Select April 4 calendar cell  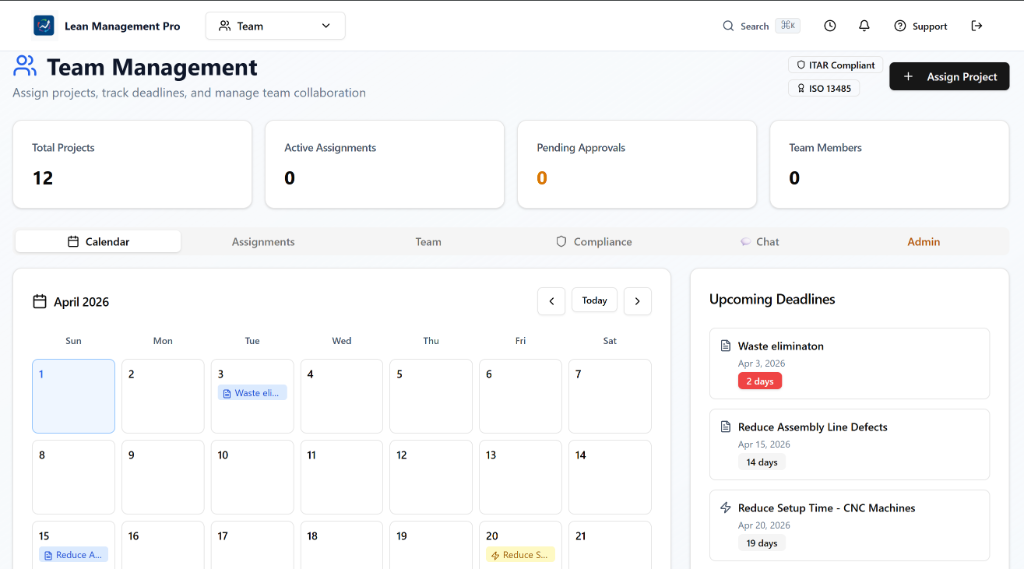pos(342,396)
